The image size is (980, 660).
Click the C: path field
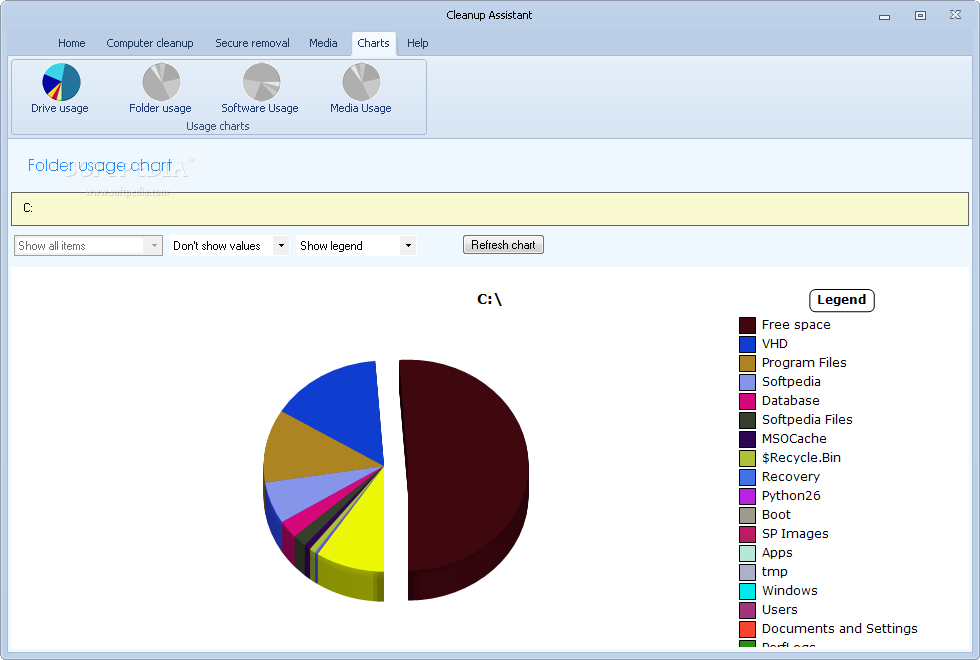(x=490, y=209)
